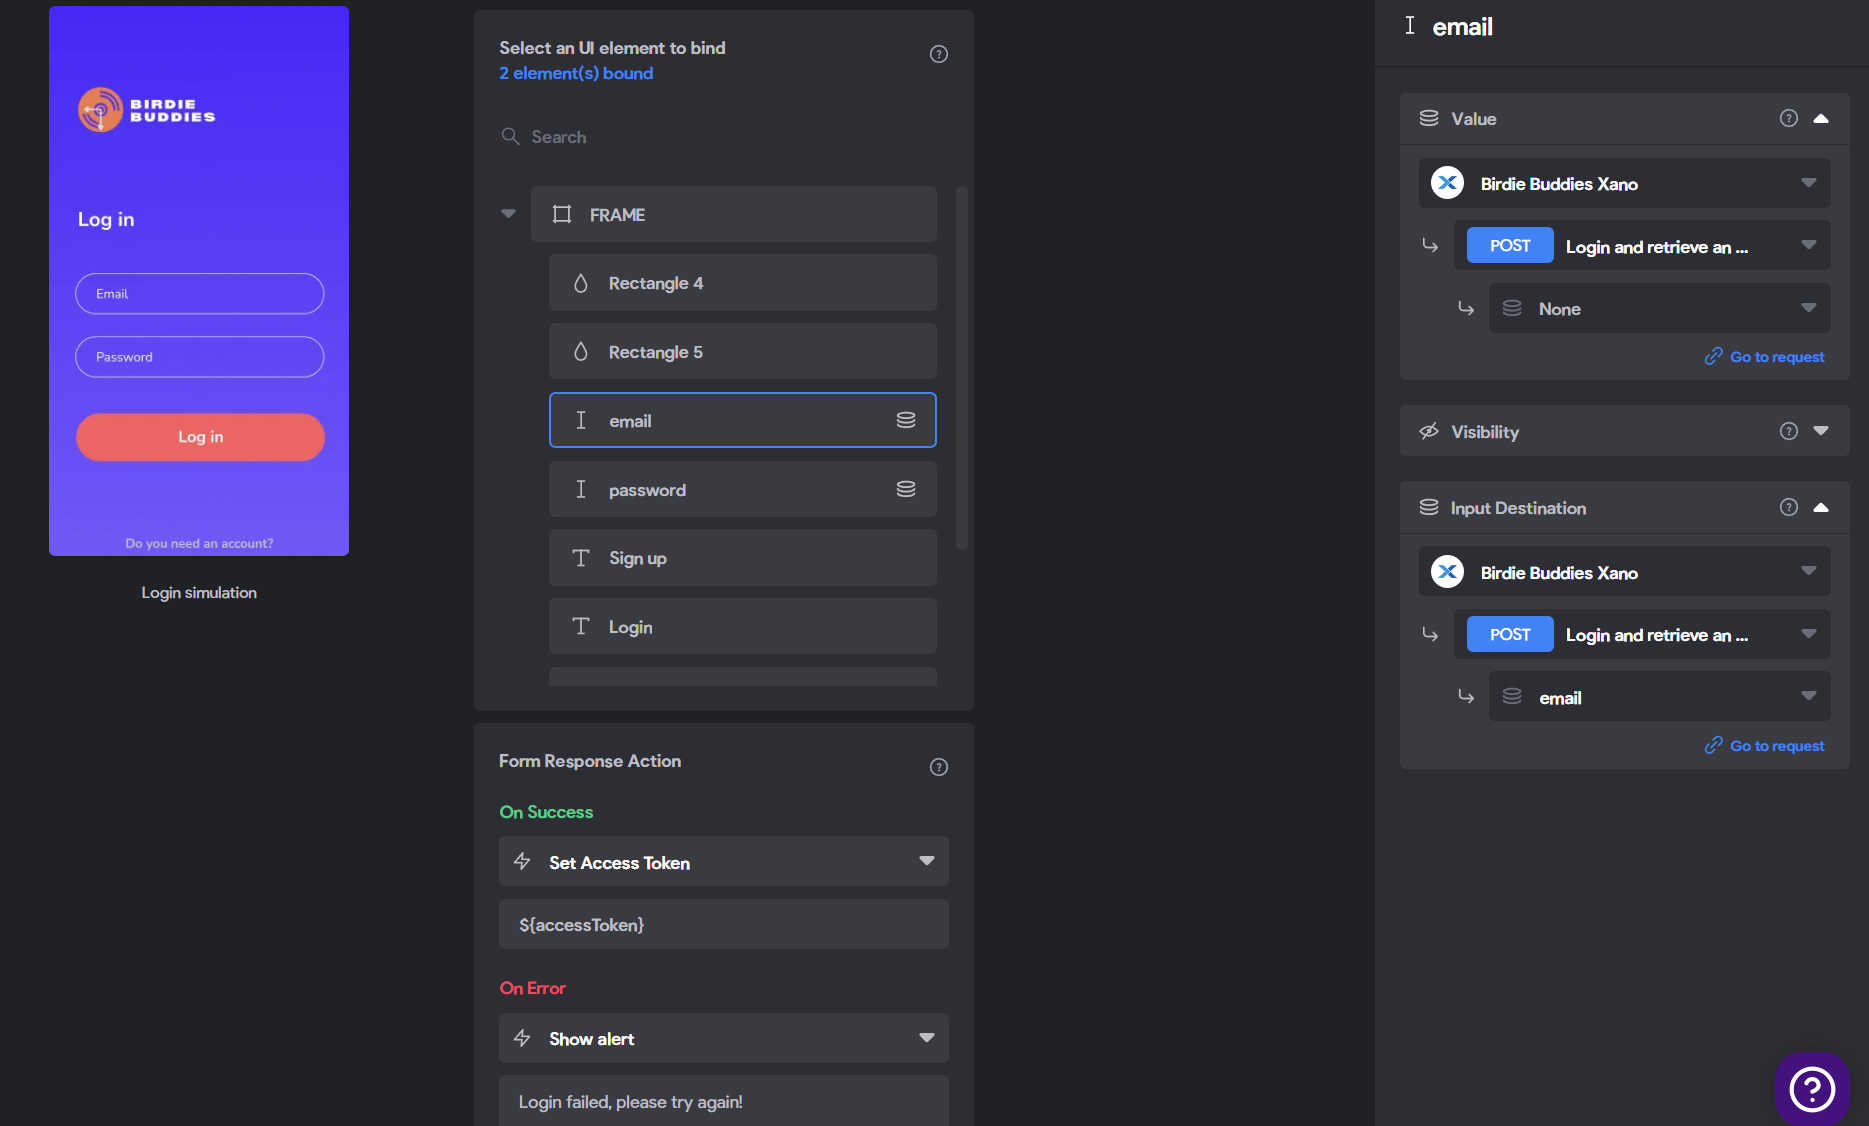Click help icon for Form Response Action
The height and width of the screenshot is (1126, 1869).
pos(938,767)
